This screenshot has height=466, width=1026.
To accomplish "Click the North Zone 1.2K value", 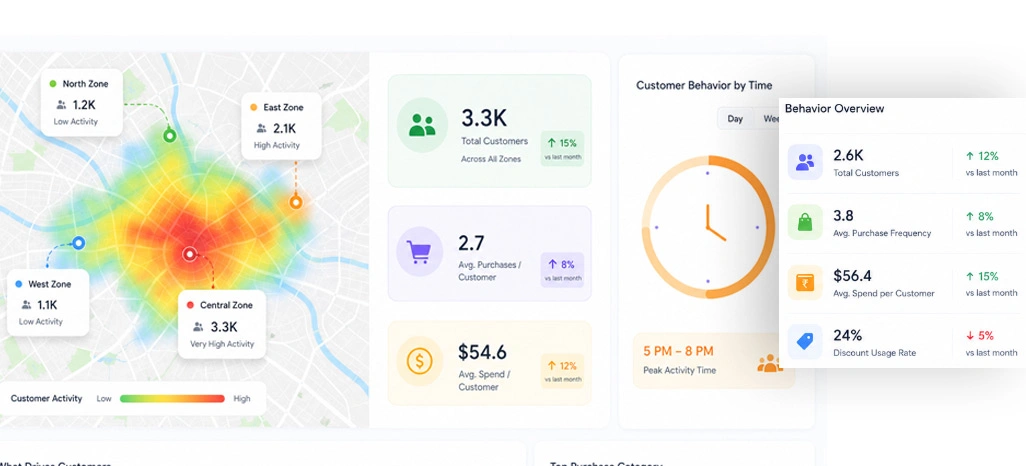I will tap(84, 105).
